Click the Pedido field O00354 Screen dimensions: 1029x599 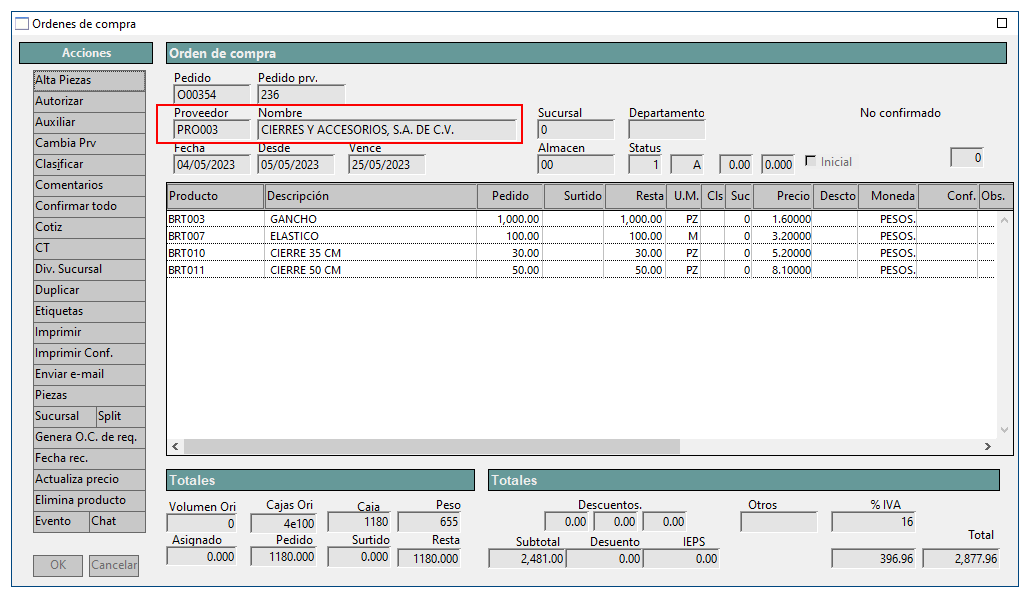click(x=211, y=94)
